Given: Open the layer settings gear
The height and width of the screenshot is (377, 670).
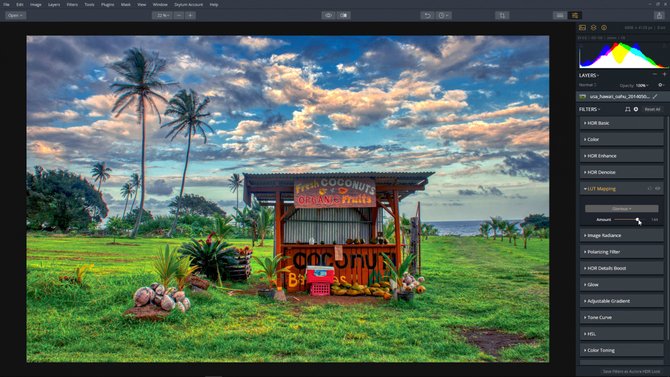Looking at the screenshot, I should tap(661, 85).
